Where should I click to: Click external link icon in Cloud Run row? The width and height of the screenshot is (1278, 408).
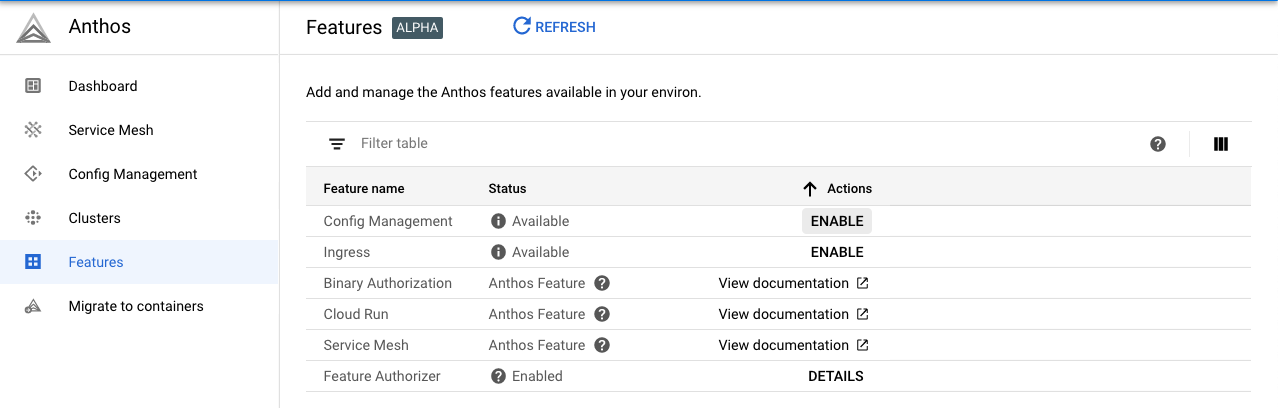tap(862, 314)
